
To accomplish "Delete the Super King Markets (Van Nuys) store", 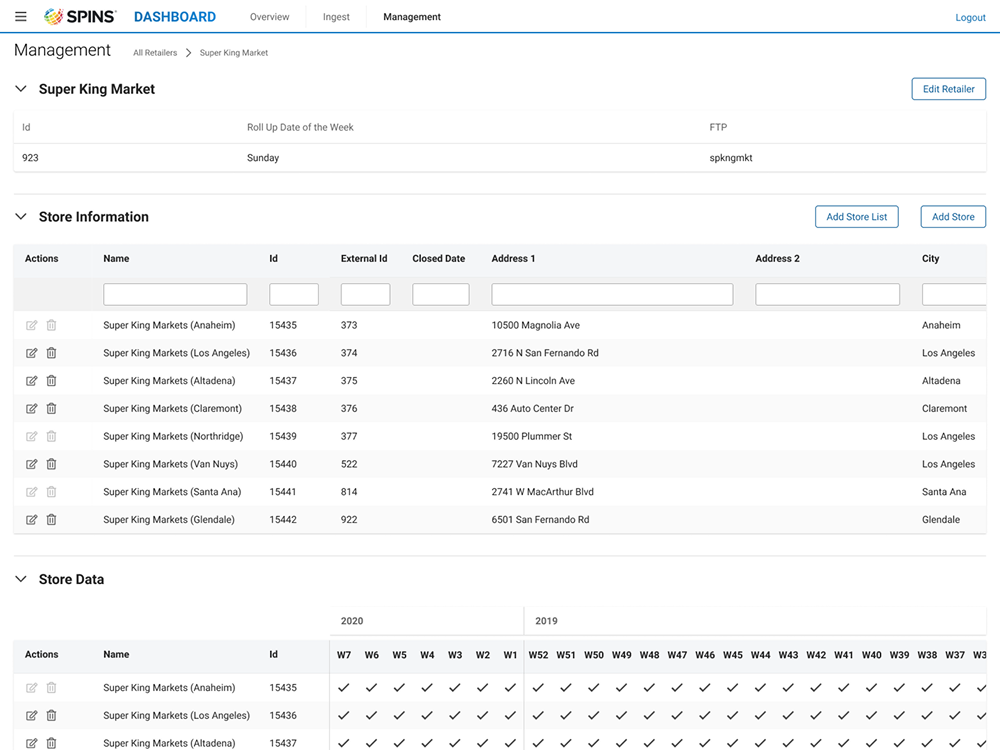I will pyautogui.click(x=52, y=464).
